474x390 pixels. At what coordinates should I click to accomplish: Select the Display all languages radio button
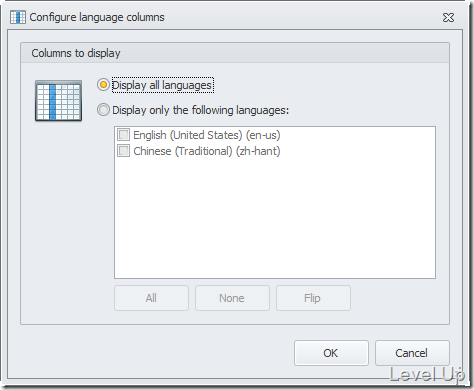(103, 85)
